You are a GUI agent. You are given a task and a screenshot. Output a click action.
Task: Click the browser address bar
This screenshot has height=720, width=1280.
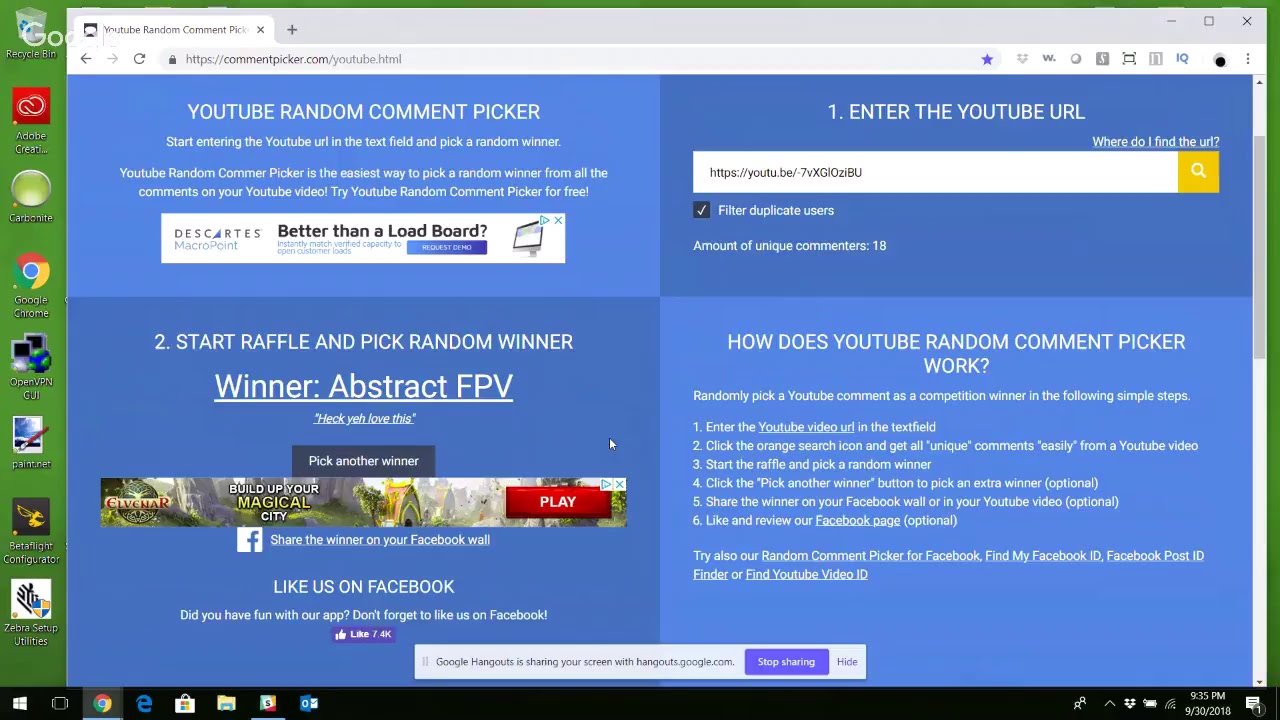click(570, 59)
